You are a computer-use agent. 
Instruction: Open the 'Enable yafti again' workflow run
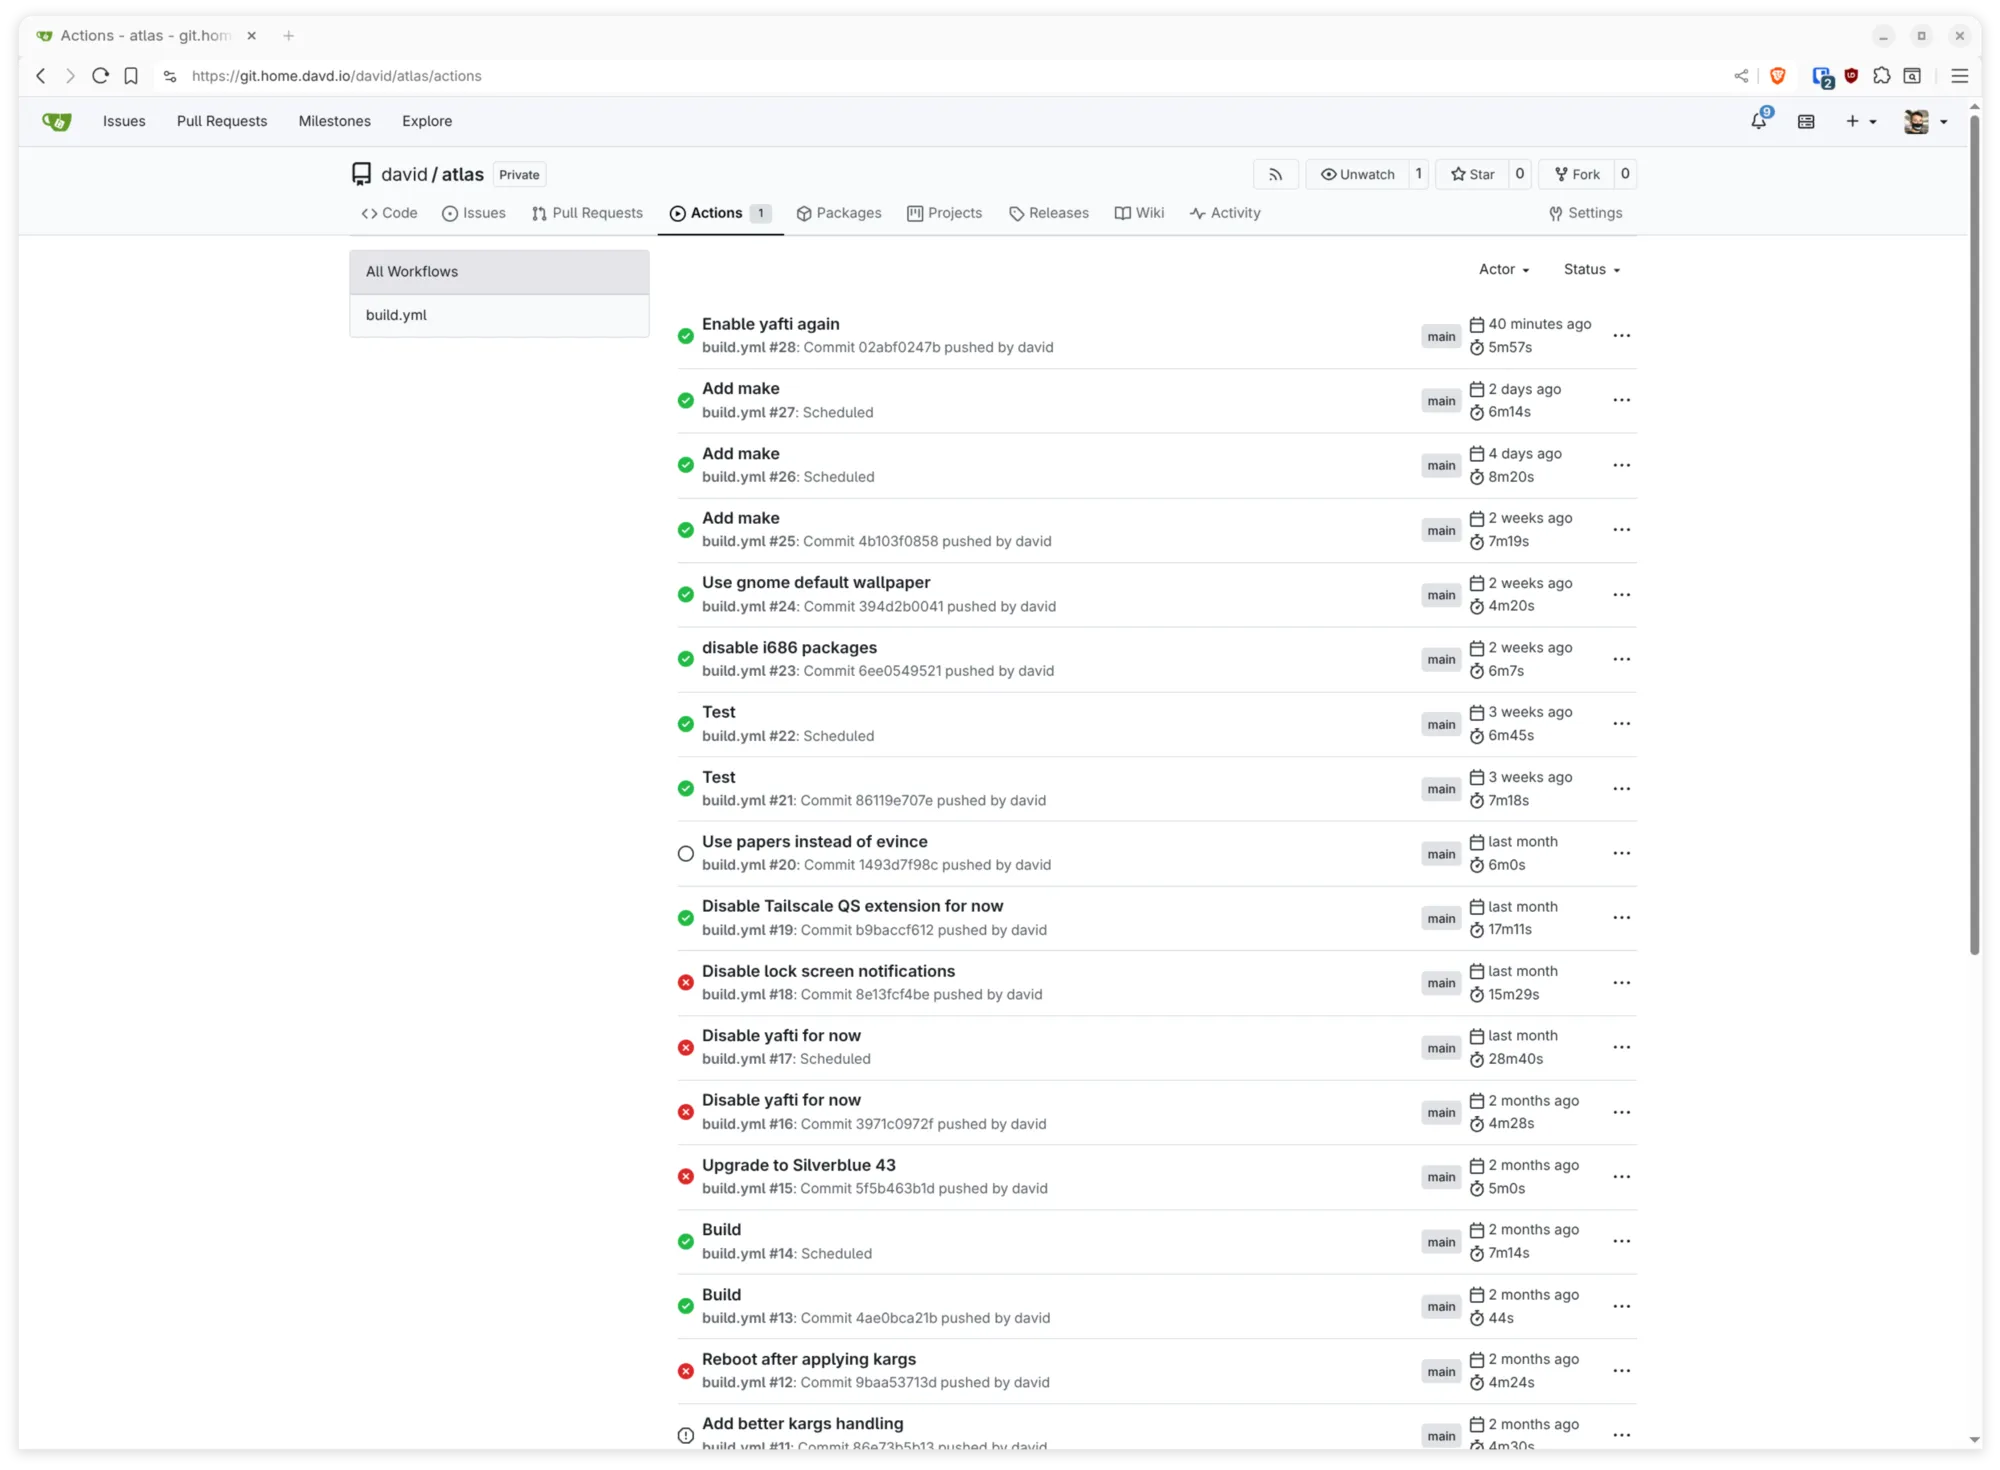tap(770, 323)
